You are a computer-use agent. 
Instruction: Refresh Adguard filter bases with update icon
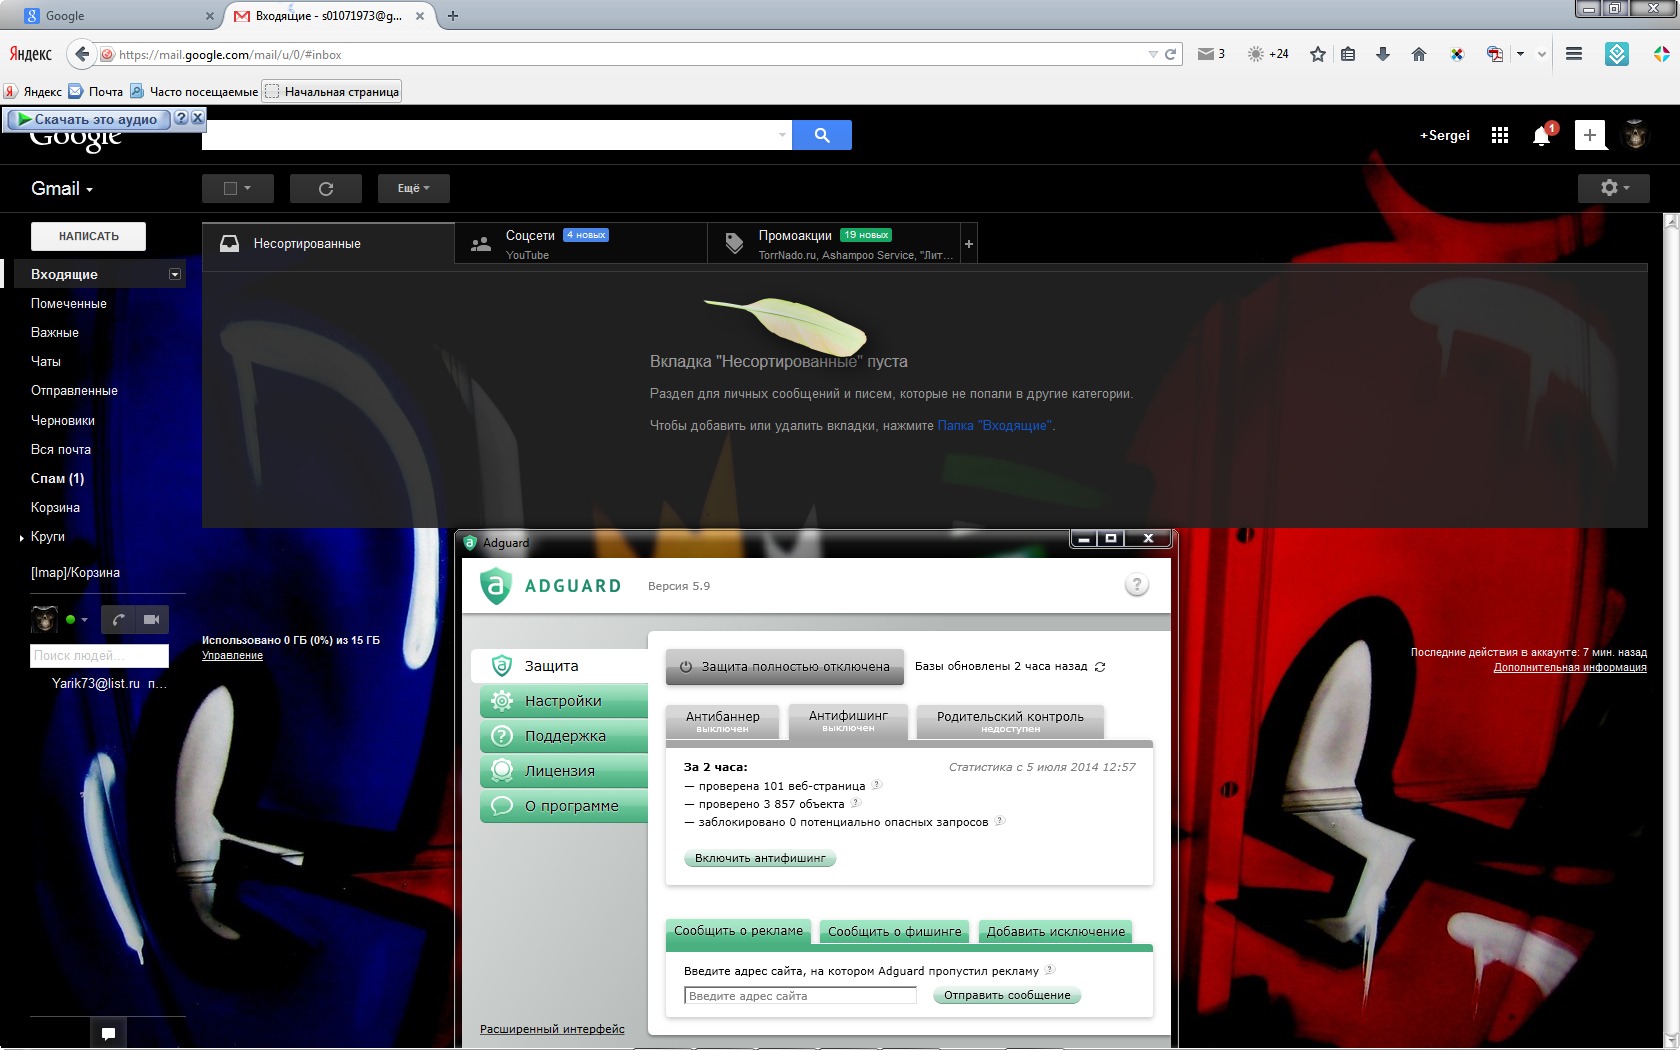click(1100, 667)
